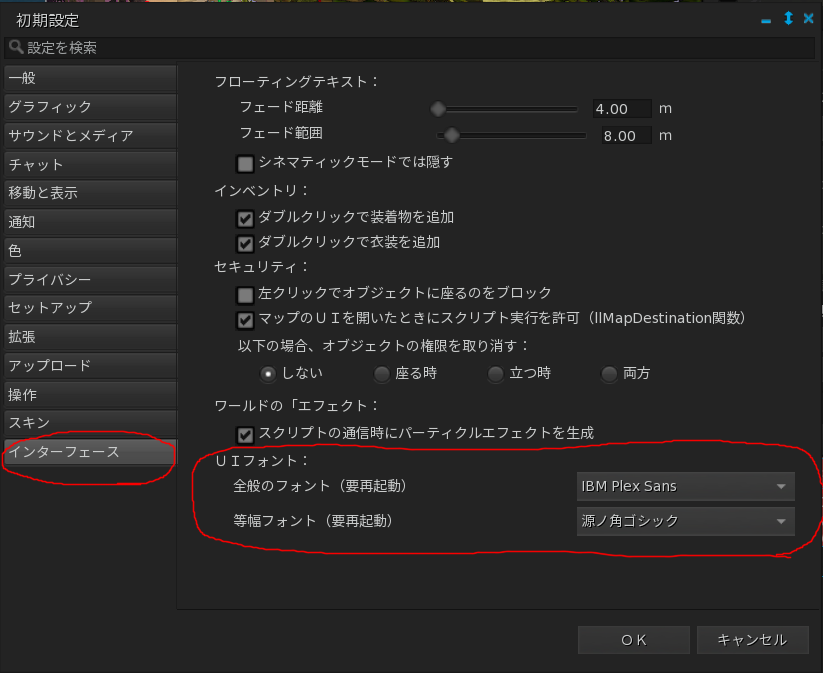Select the 座る時 radio button
823x673 pixels.
pos(382,374)
